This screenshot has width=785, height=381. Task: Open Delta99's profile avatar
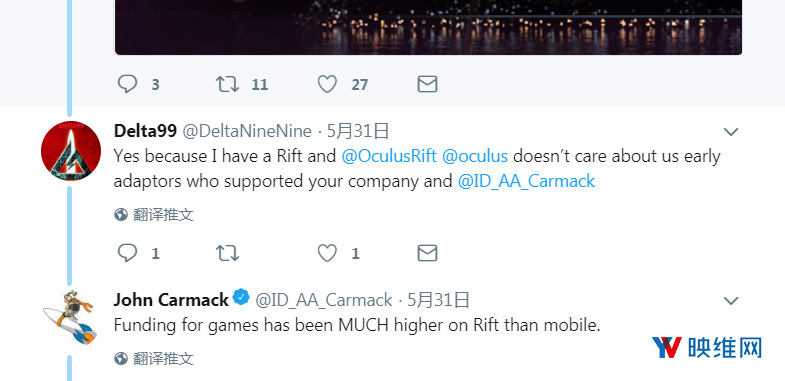coord(71,151)
